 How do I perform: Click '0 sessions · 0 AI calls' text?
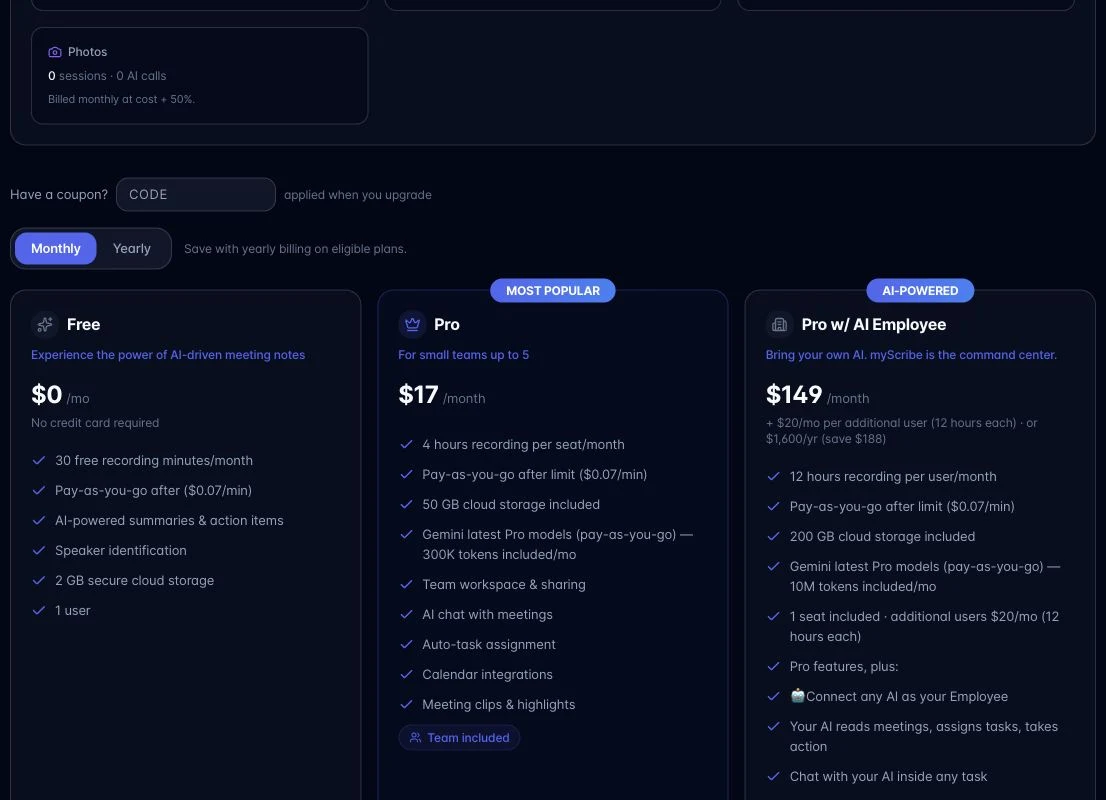[x=107, y=75]
